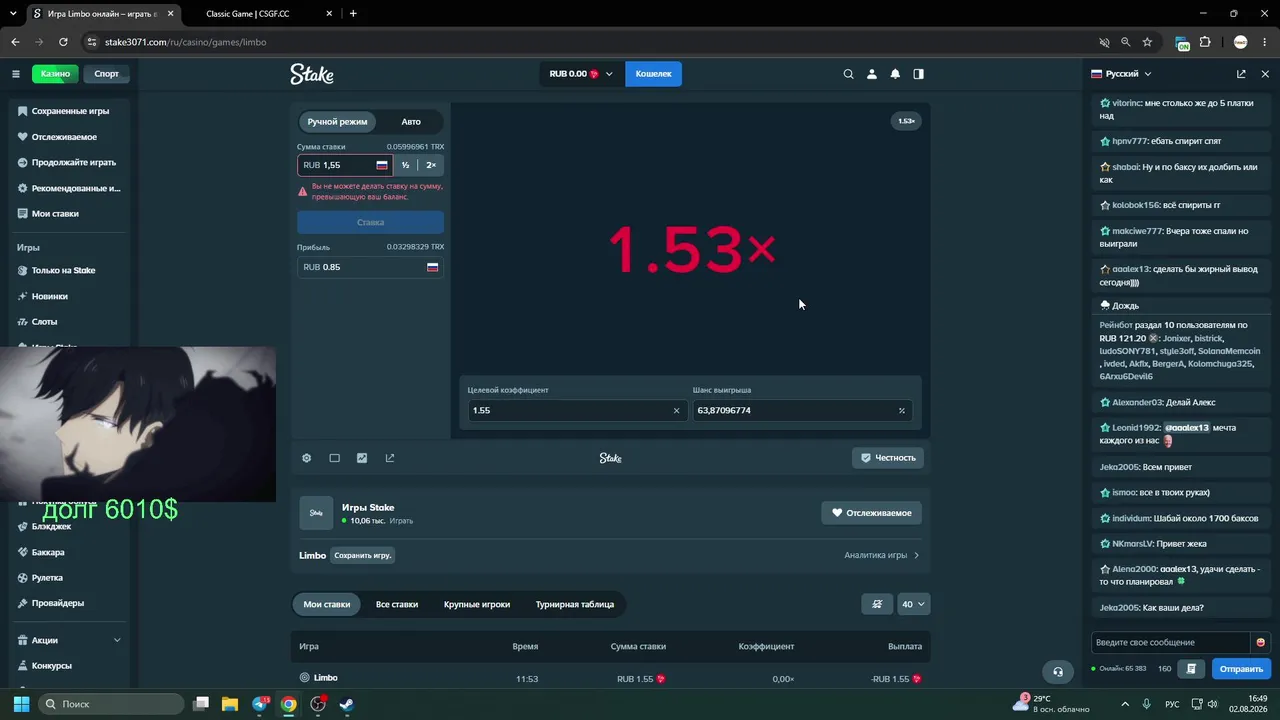Open chat language dropdown Русский
The image size is (1280, 720).
coord(1121,74)
